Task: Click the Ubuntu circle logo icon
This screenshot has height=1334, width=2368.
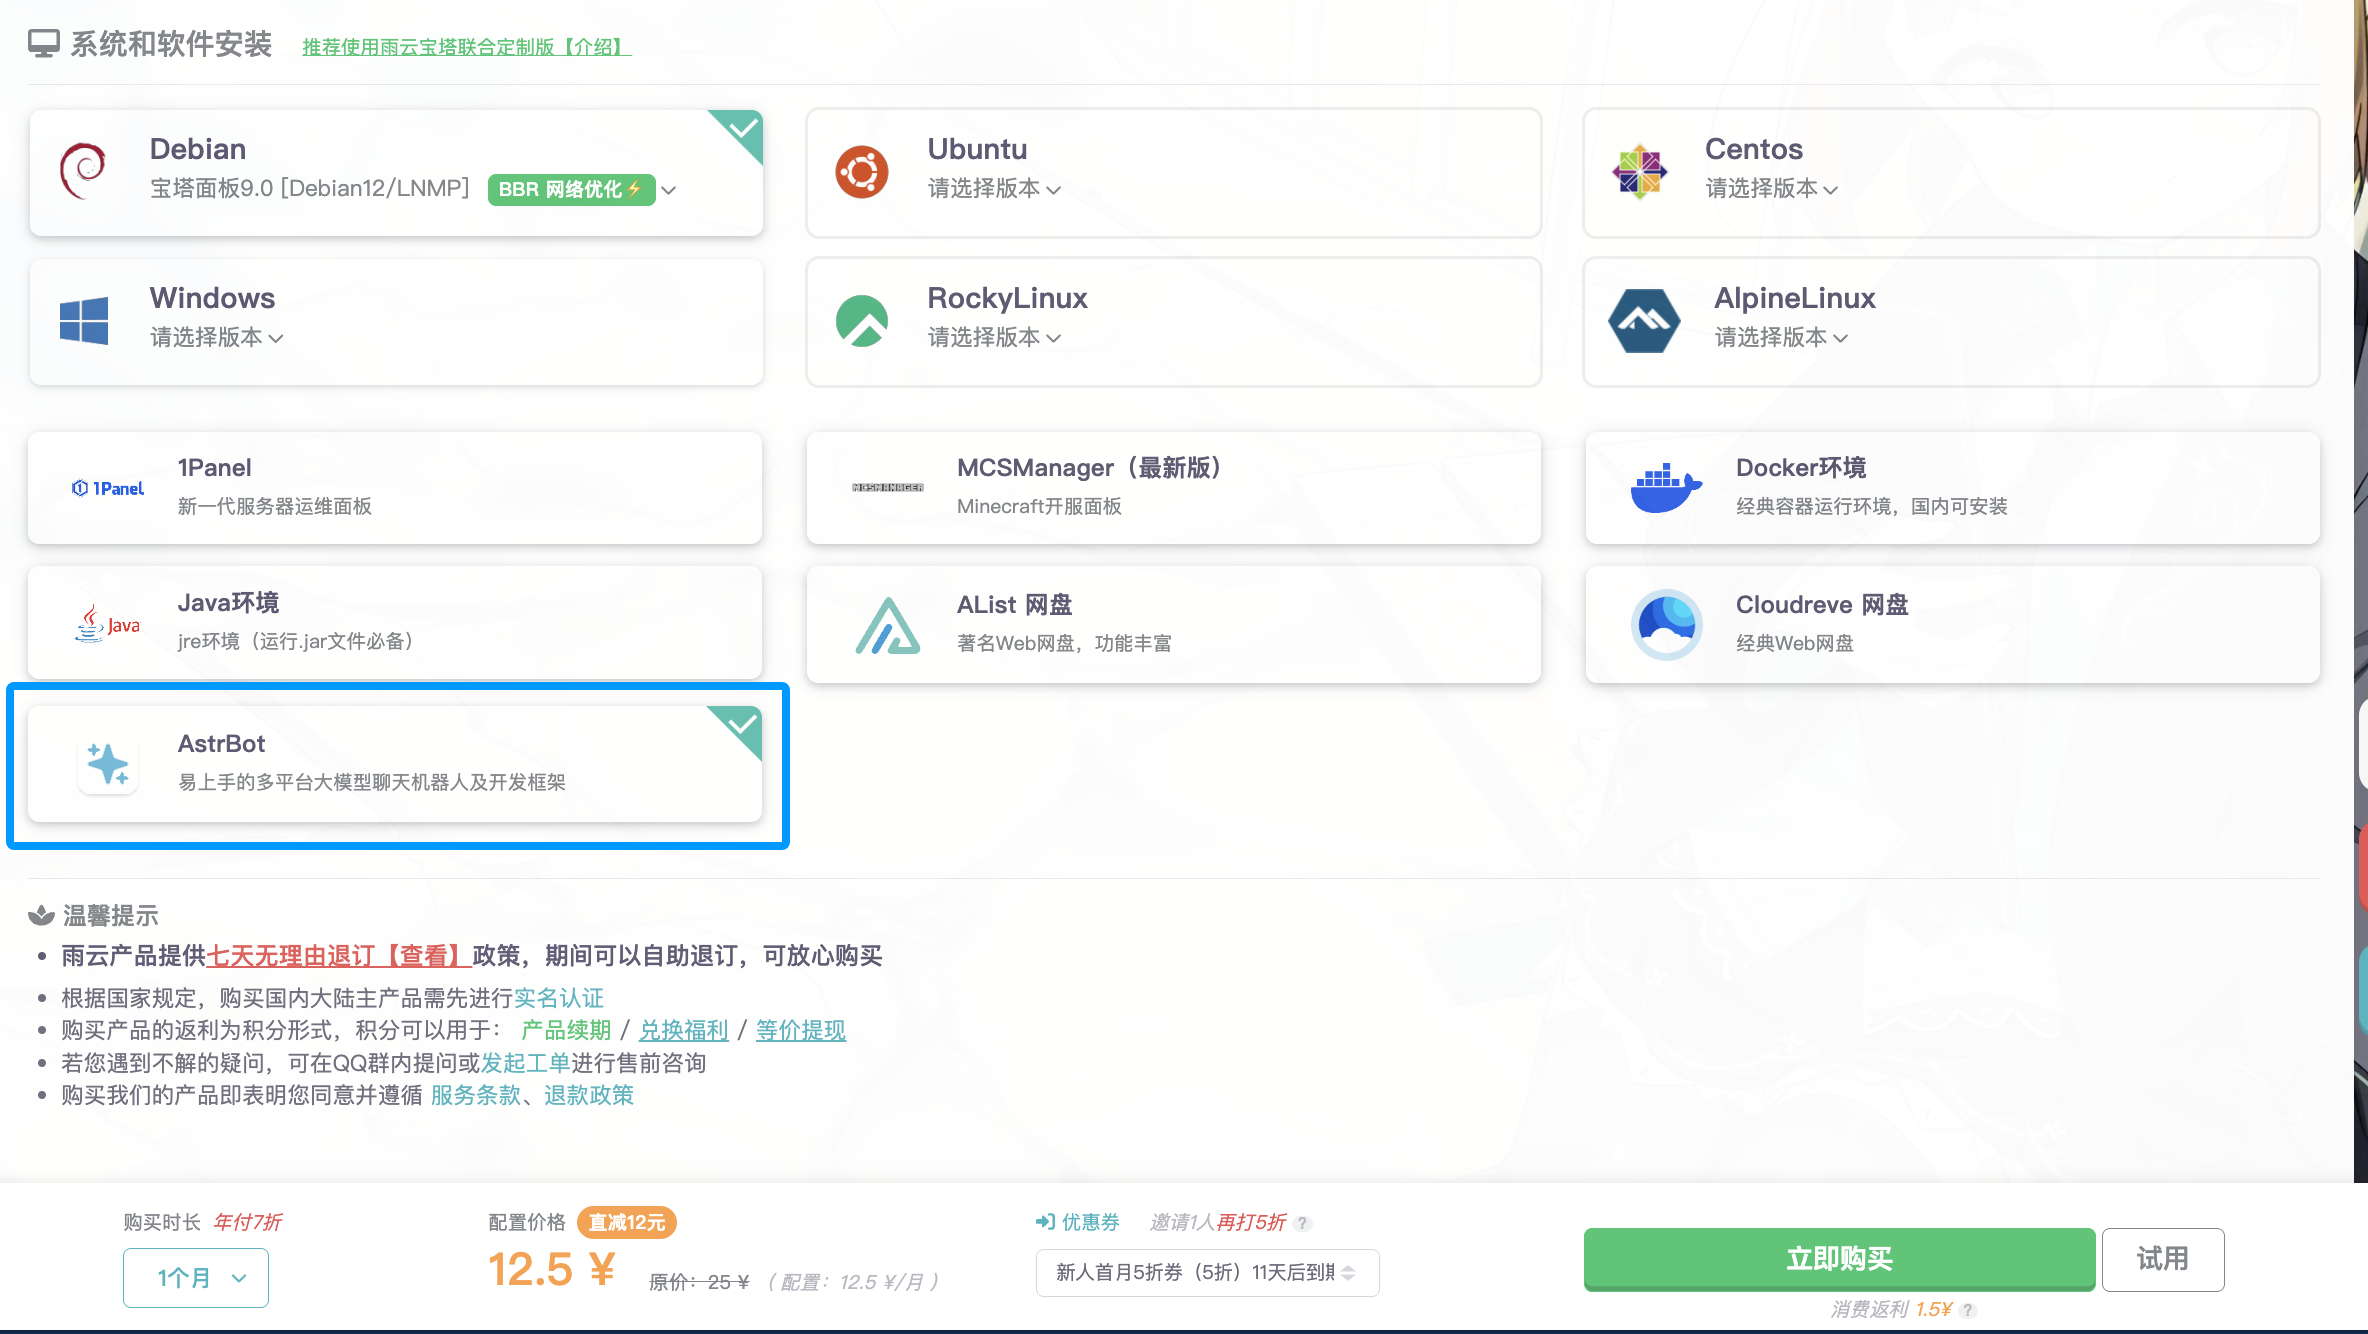Action: 861,172
